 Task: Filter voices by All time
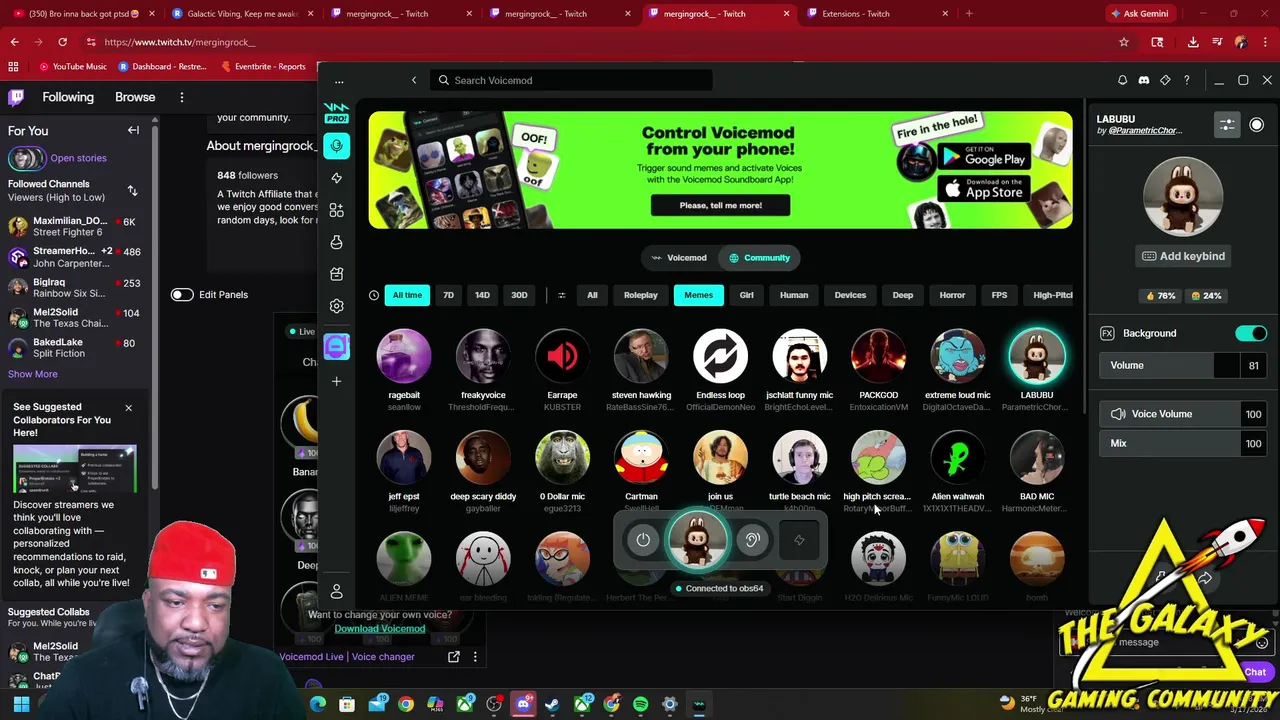[x=407, y=295]
